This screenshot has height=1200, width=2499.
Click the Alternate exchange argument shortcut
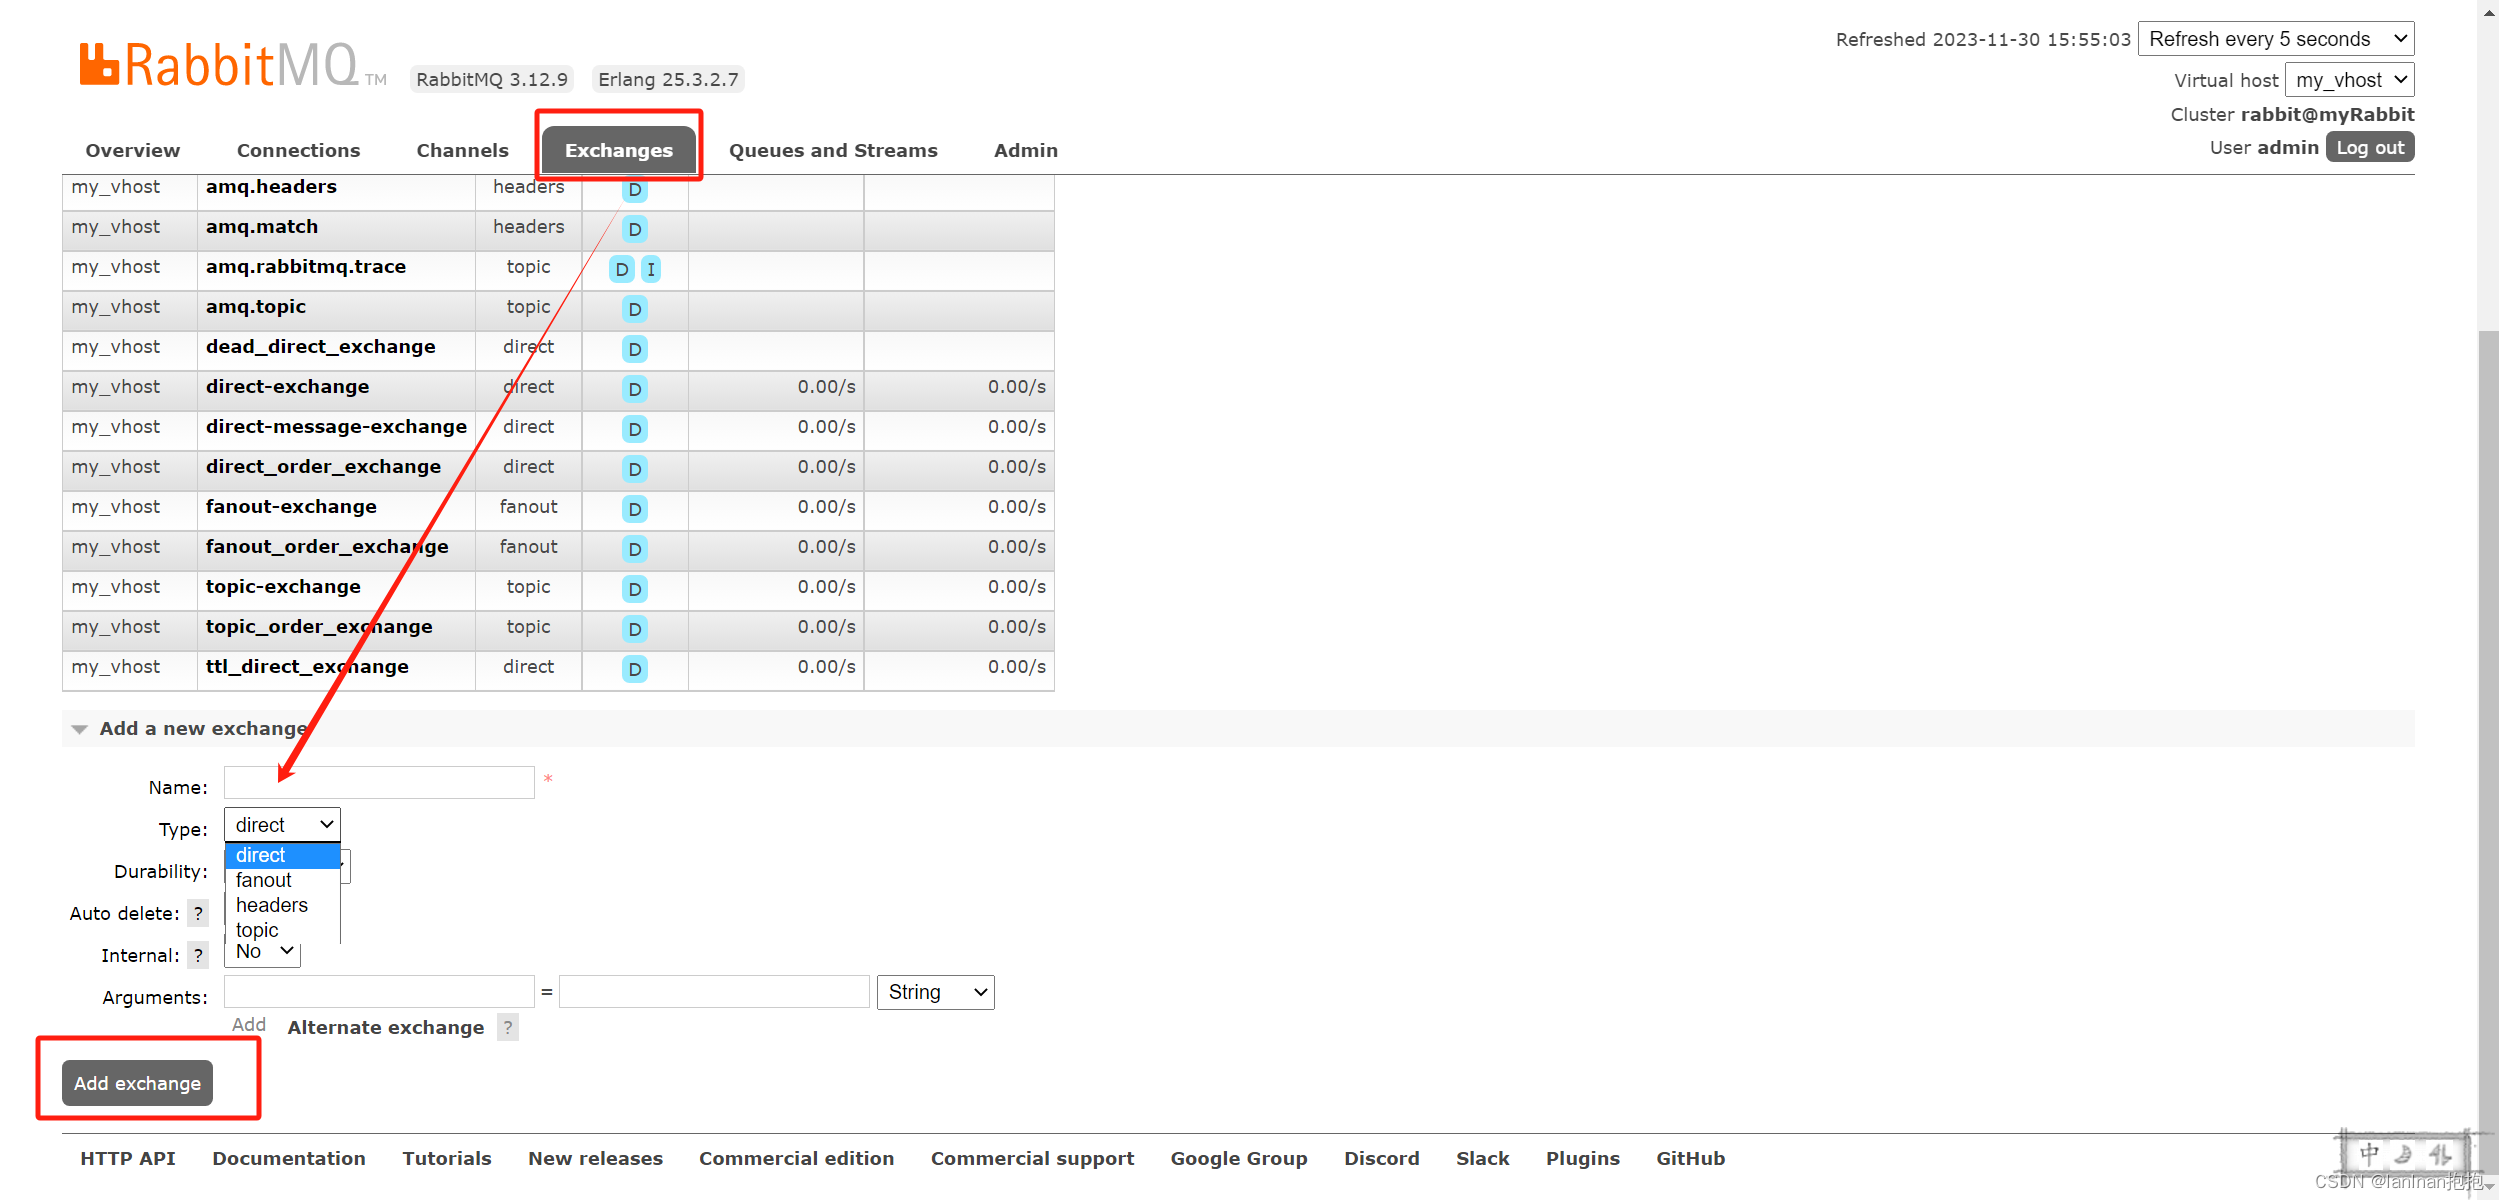point(386,1027)
